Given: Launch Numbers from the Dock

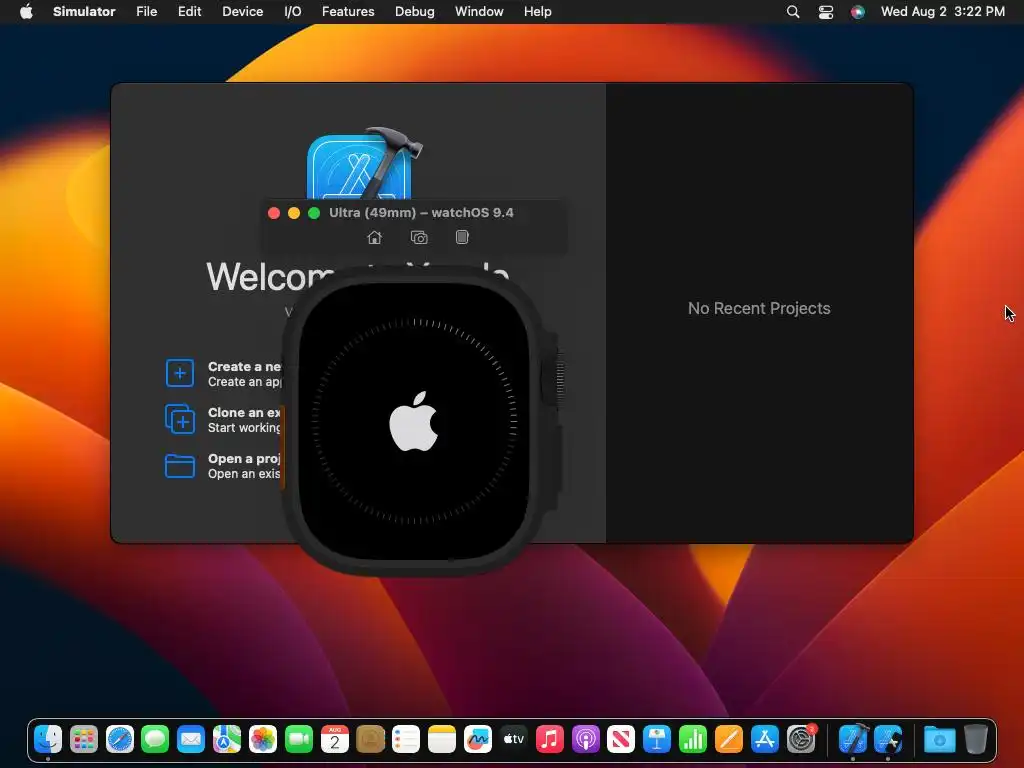Looking at the screenshot, I should [x=692, y=739].
